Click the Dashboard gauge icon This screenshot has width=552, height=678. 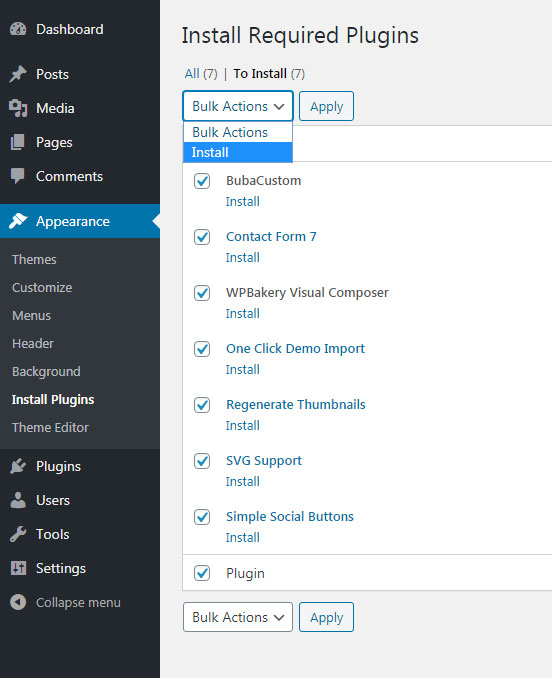pos(18,29)
